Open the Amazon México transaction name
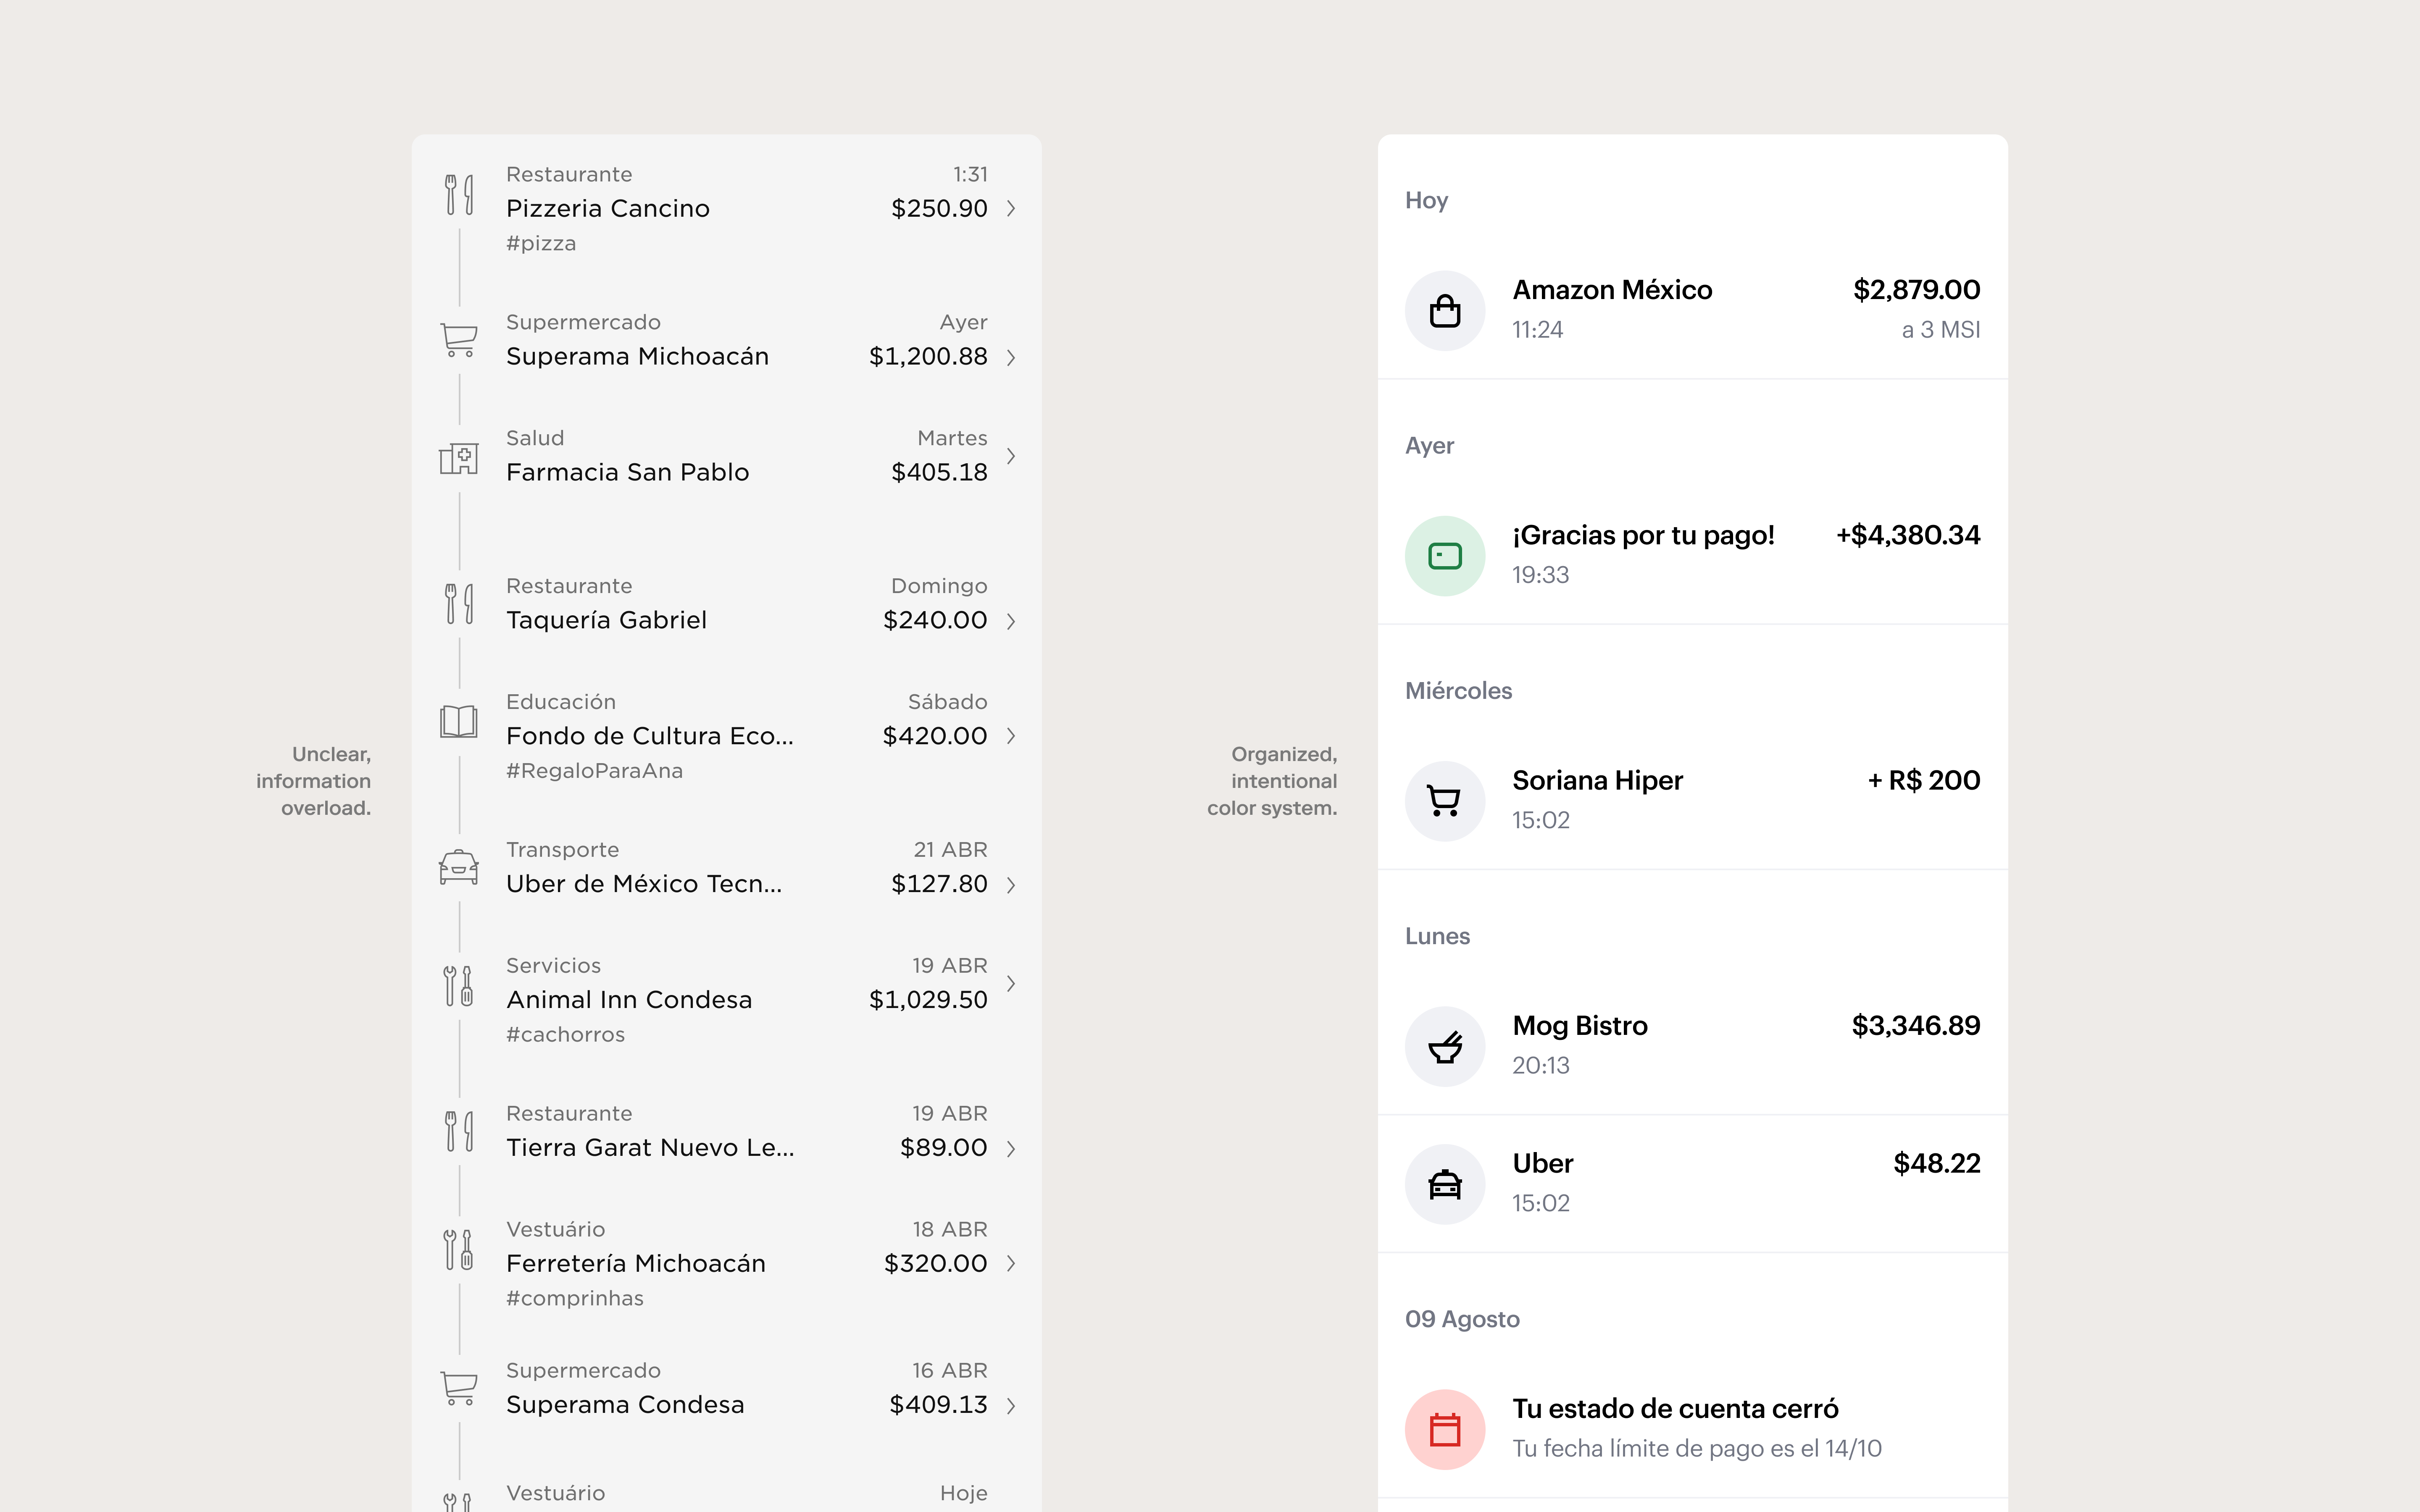2420x1512 pixels. point(1612,290)
